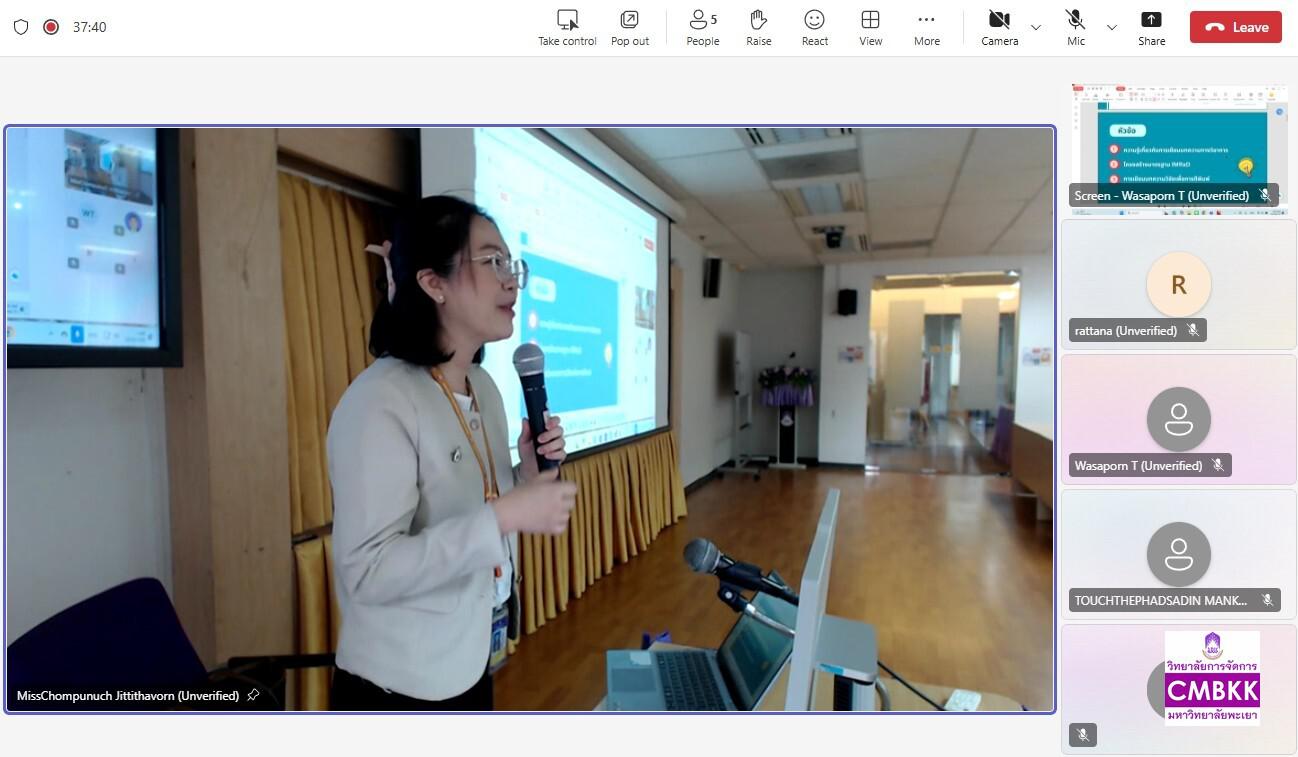Viewport: 1298px width, 757px height.
Task: Click the recording indicator icon
Action: pos(51,27)
